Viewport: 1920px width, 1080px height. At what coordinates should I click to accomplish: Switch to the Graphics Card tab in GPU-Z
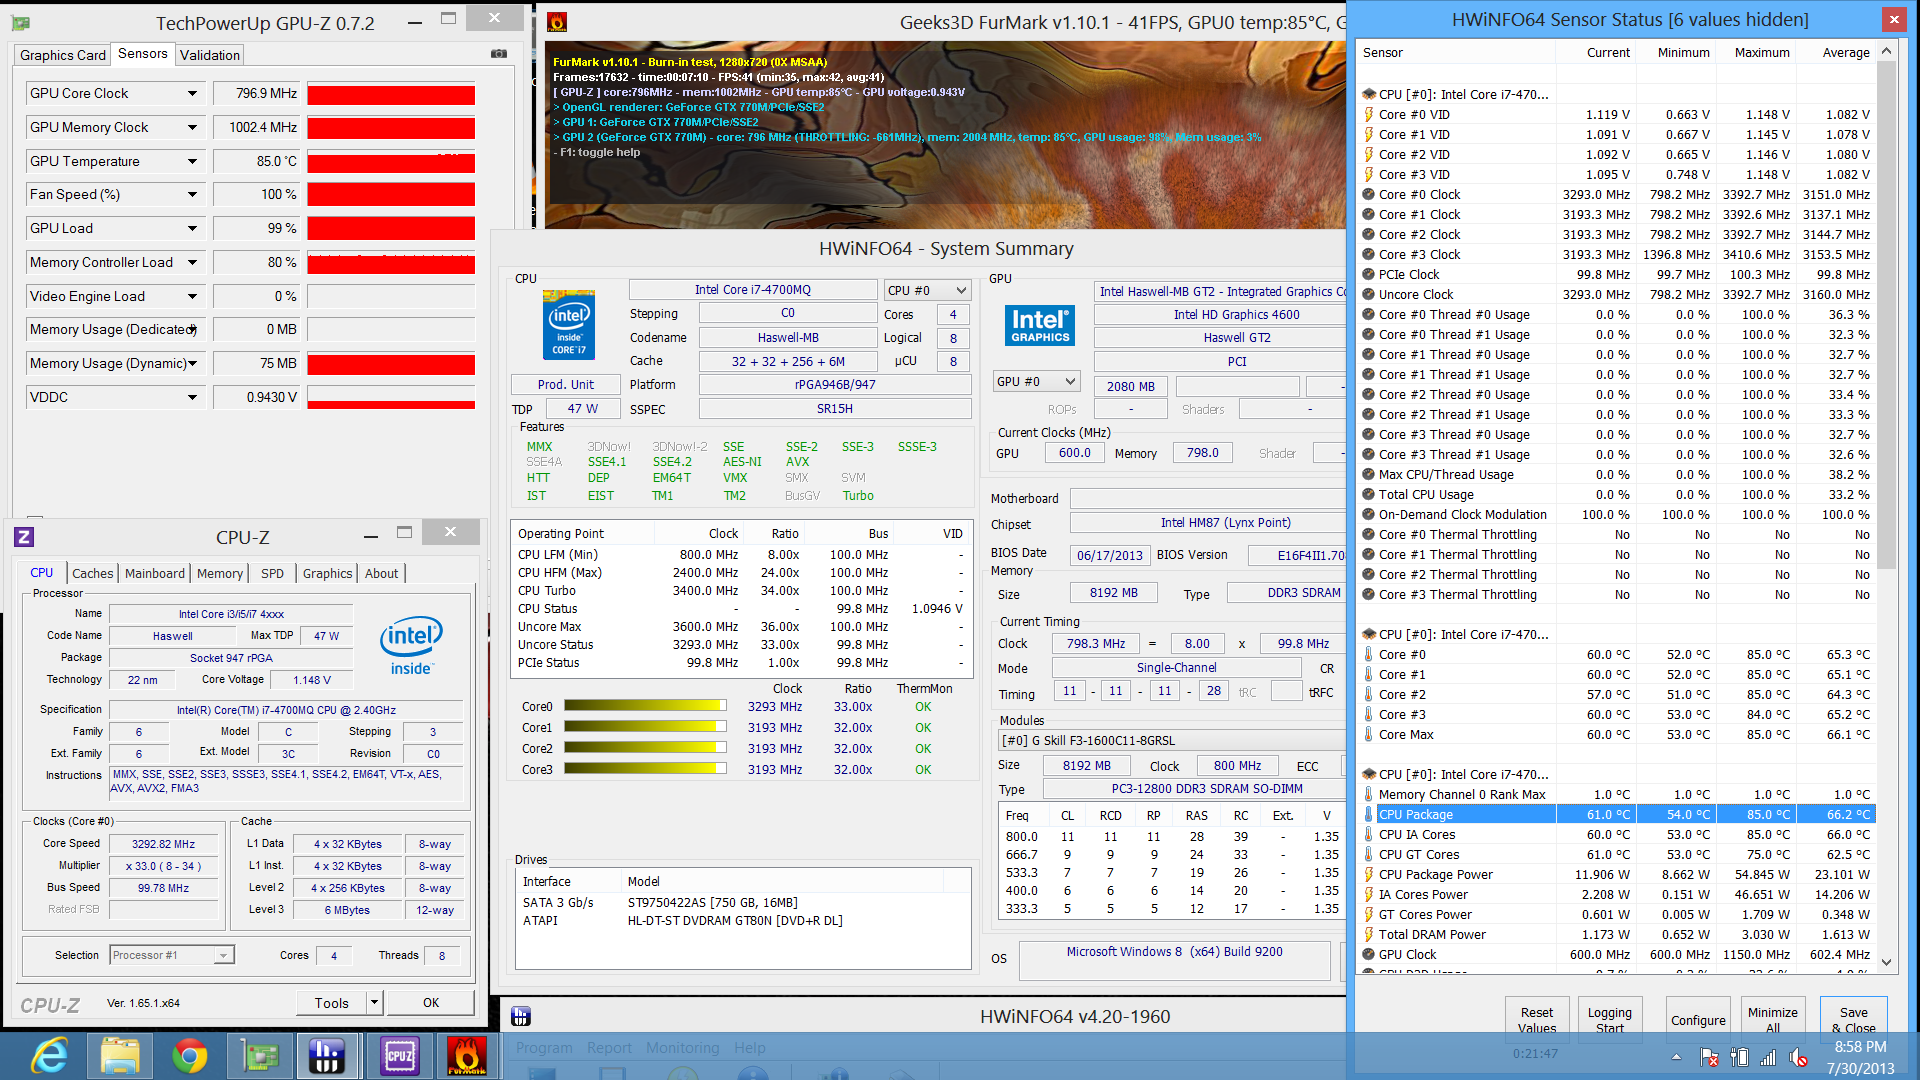coord(62,55)
